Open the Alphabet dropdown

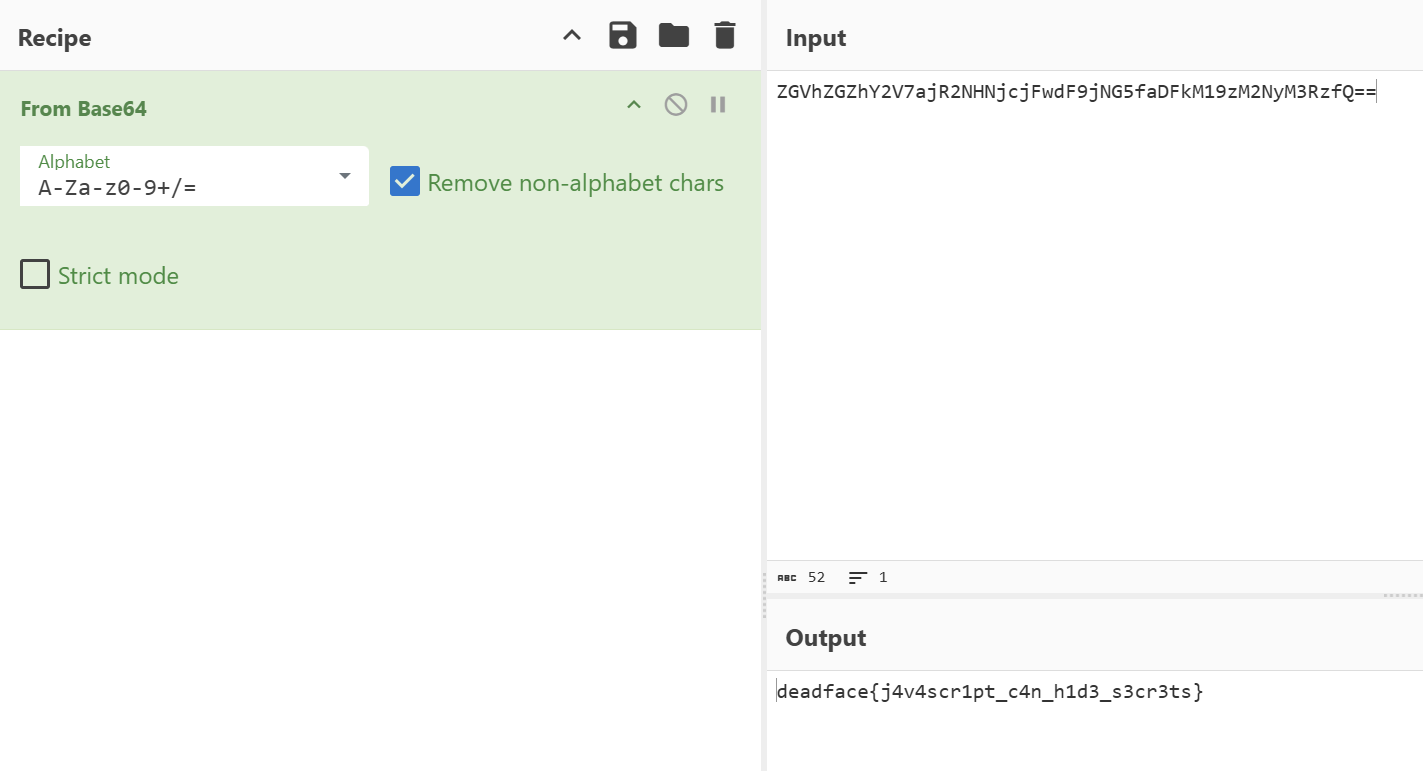coord(345,176)
